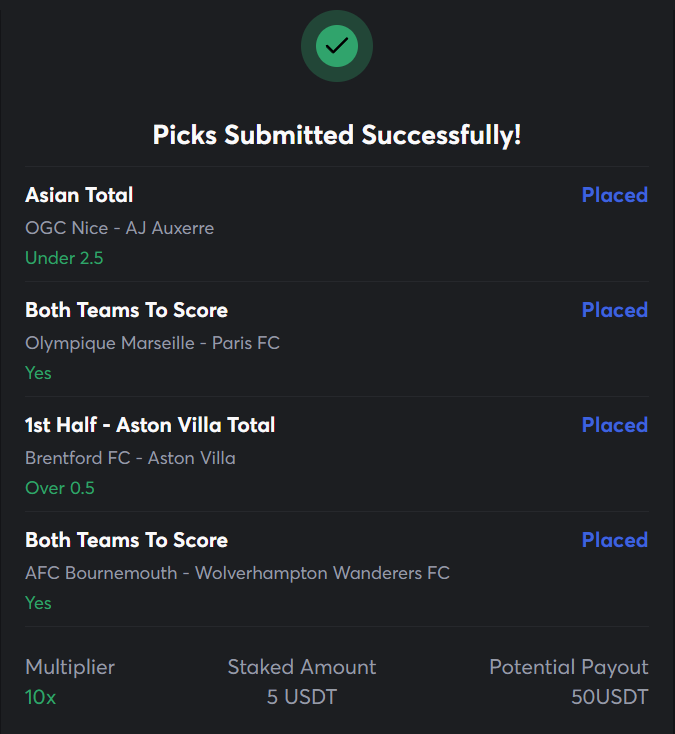Open 1st Half - Aston Villa Total pick
Image resolution: width=675 pixels, height=734 pixels.
[x=150, y=425]
